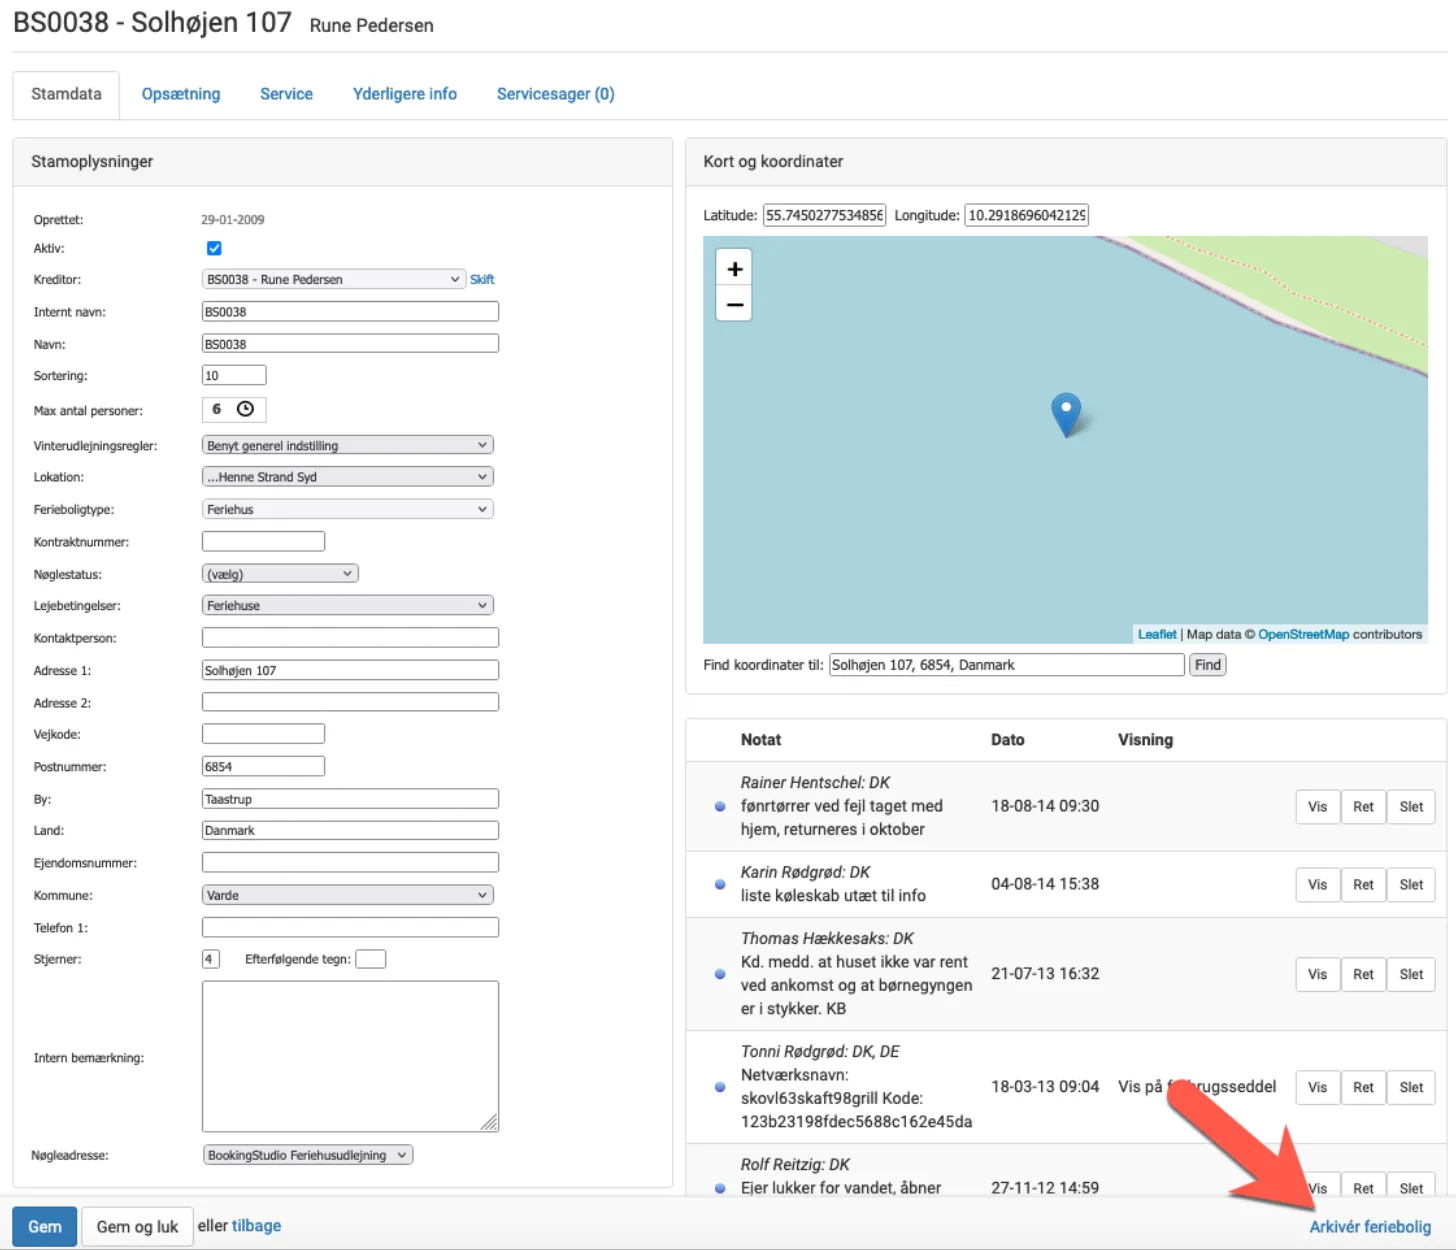This screenshot has height=1250, width=1456.
Task: Open the Servicesager (0) tab
Action: click(x=555, y=94)
